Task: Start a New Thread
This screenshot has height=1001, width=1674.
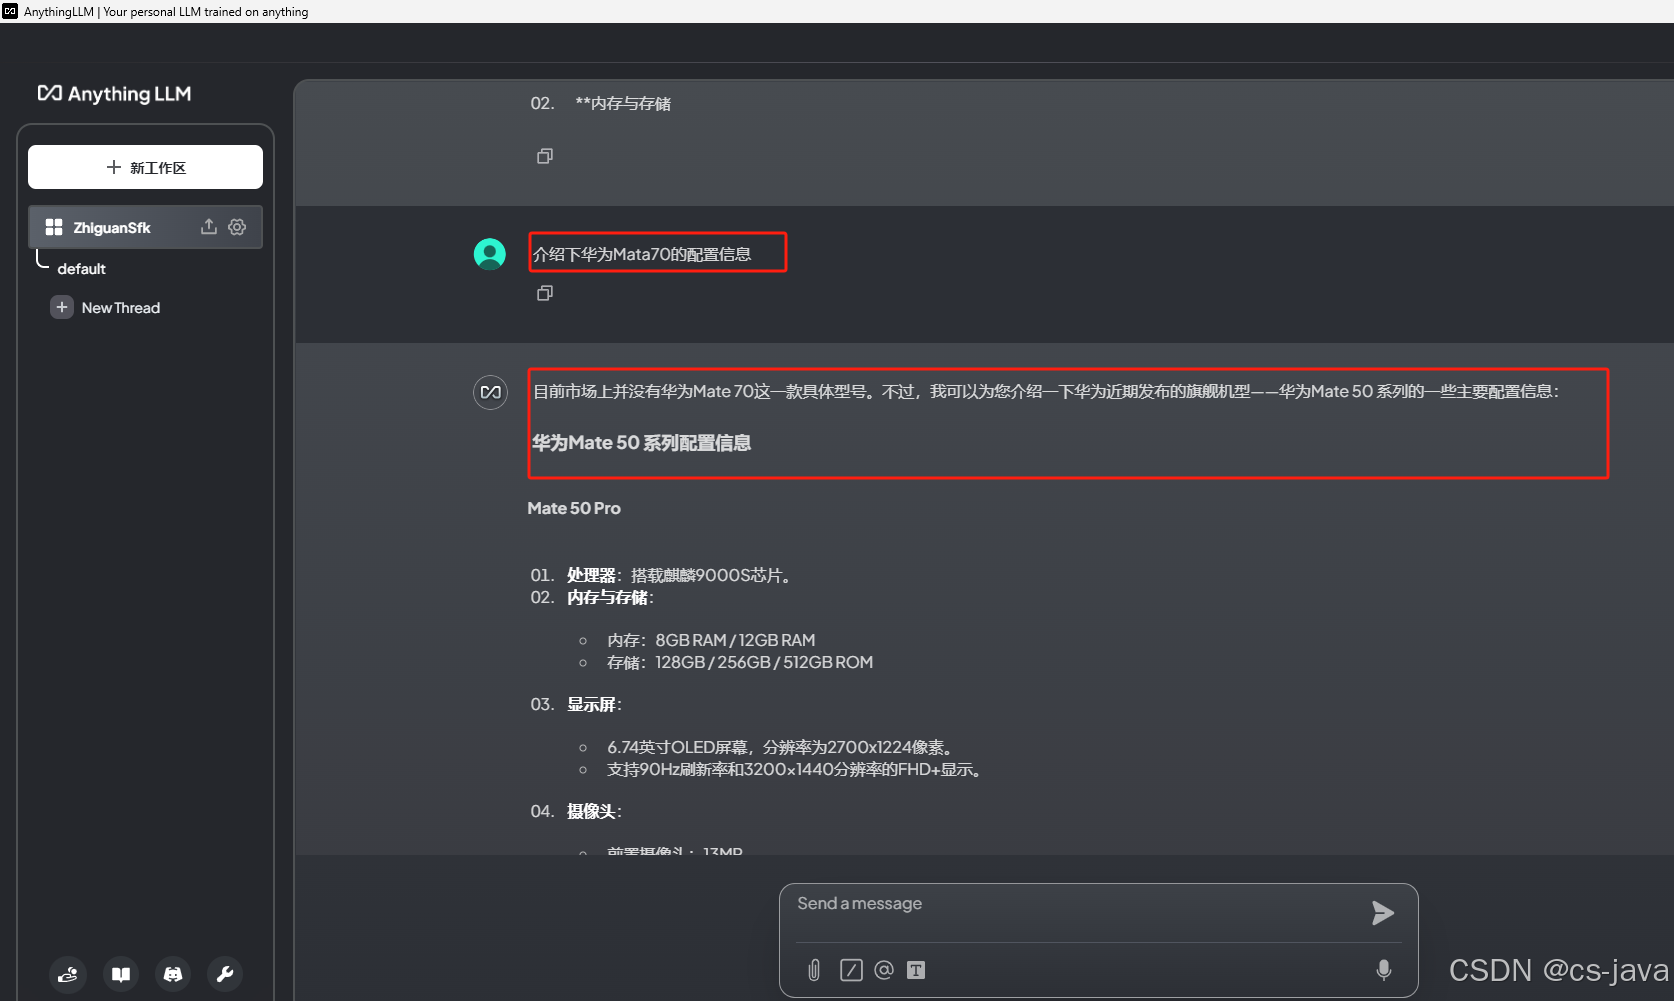Action: coord(120,308)
